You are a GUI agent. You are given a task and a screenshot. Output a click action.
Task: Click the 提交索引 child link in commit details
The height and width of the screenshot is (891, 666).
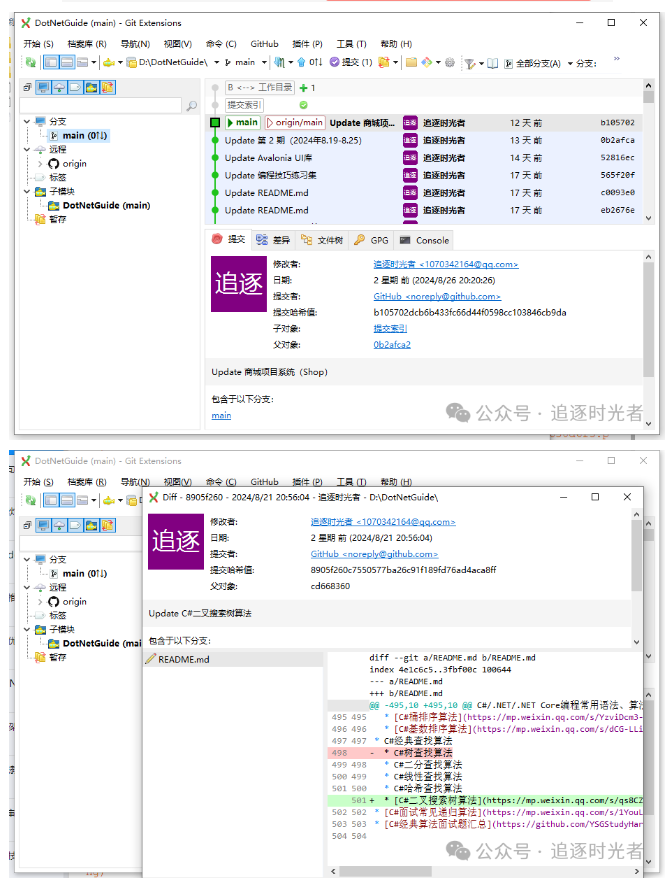(390, 328)
